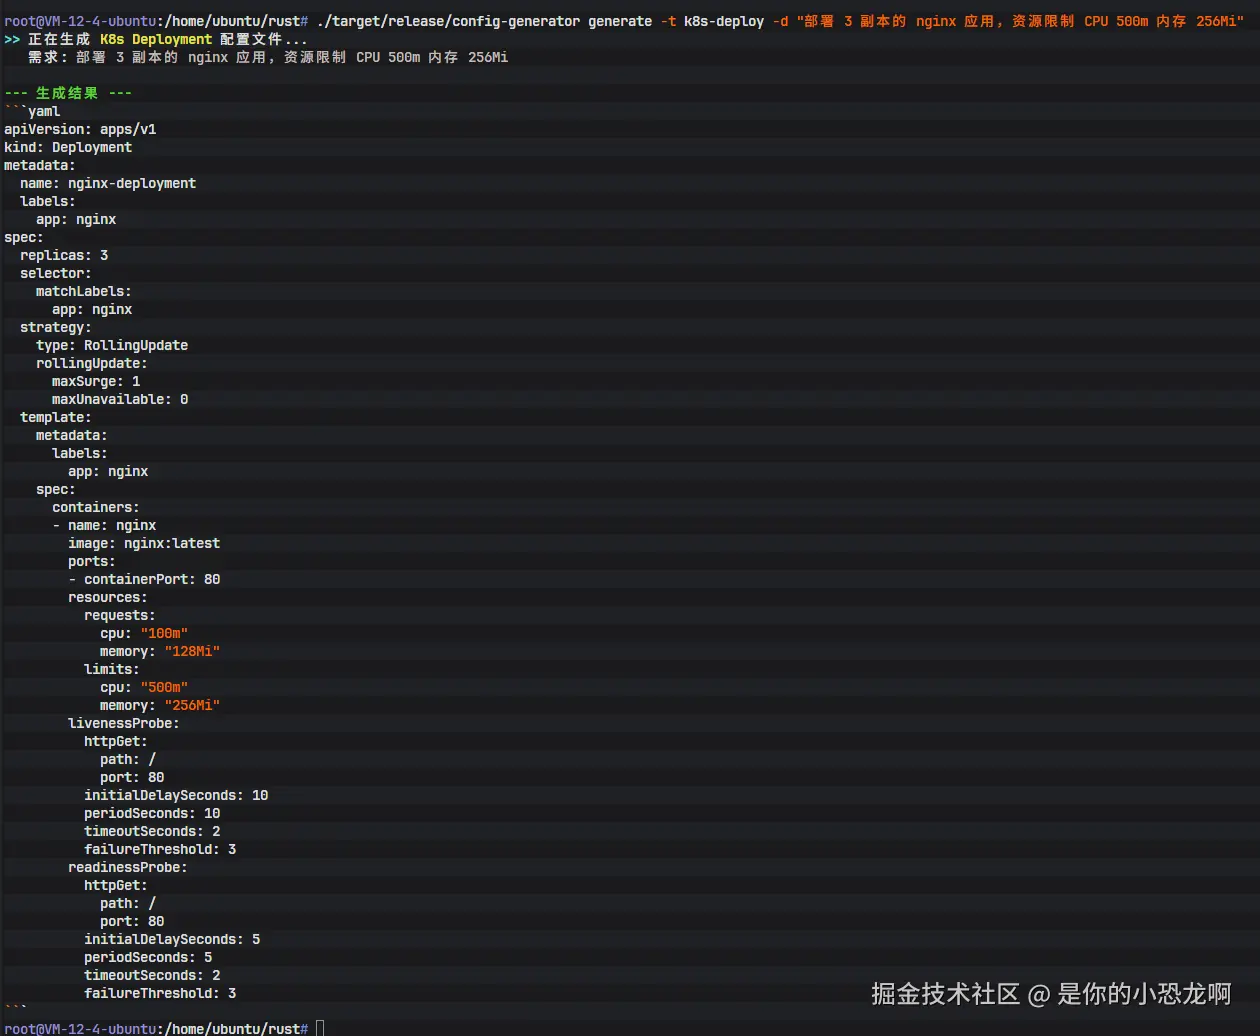This screenshot has height=1036, width=1260.
Task: Click the '需求:' requirement summary line
Action: click(x=268, y=57)
